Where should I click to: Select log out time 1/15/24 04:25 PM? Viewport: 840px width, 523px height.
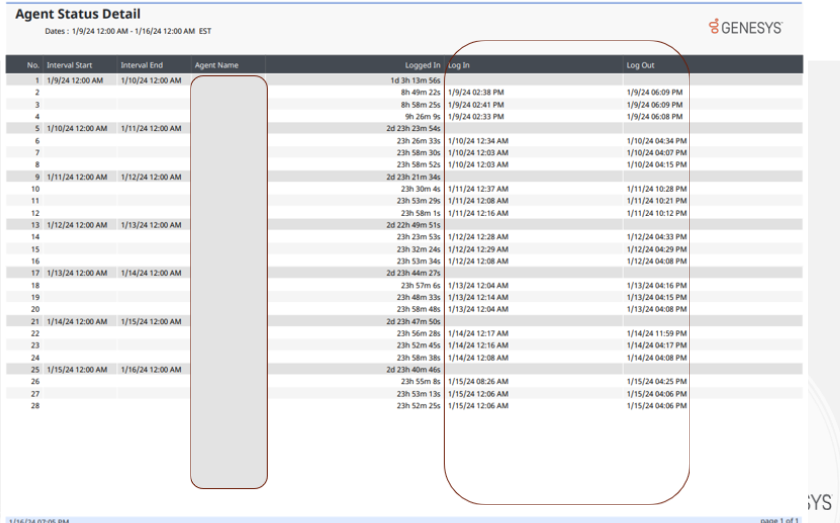[x=657, y=382]
